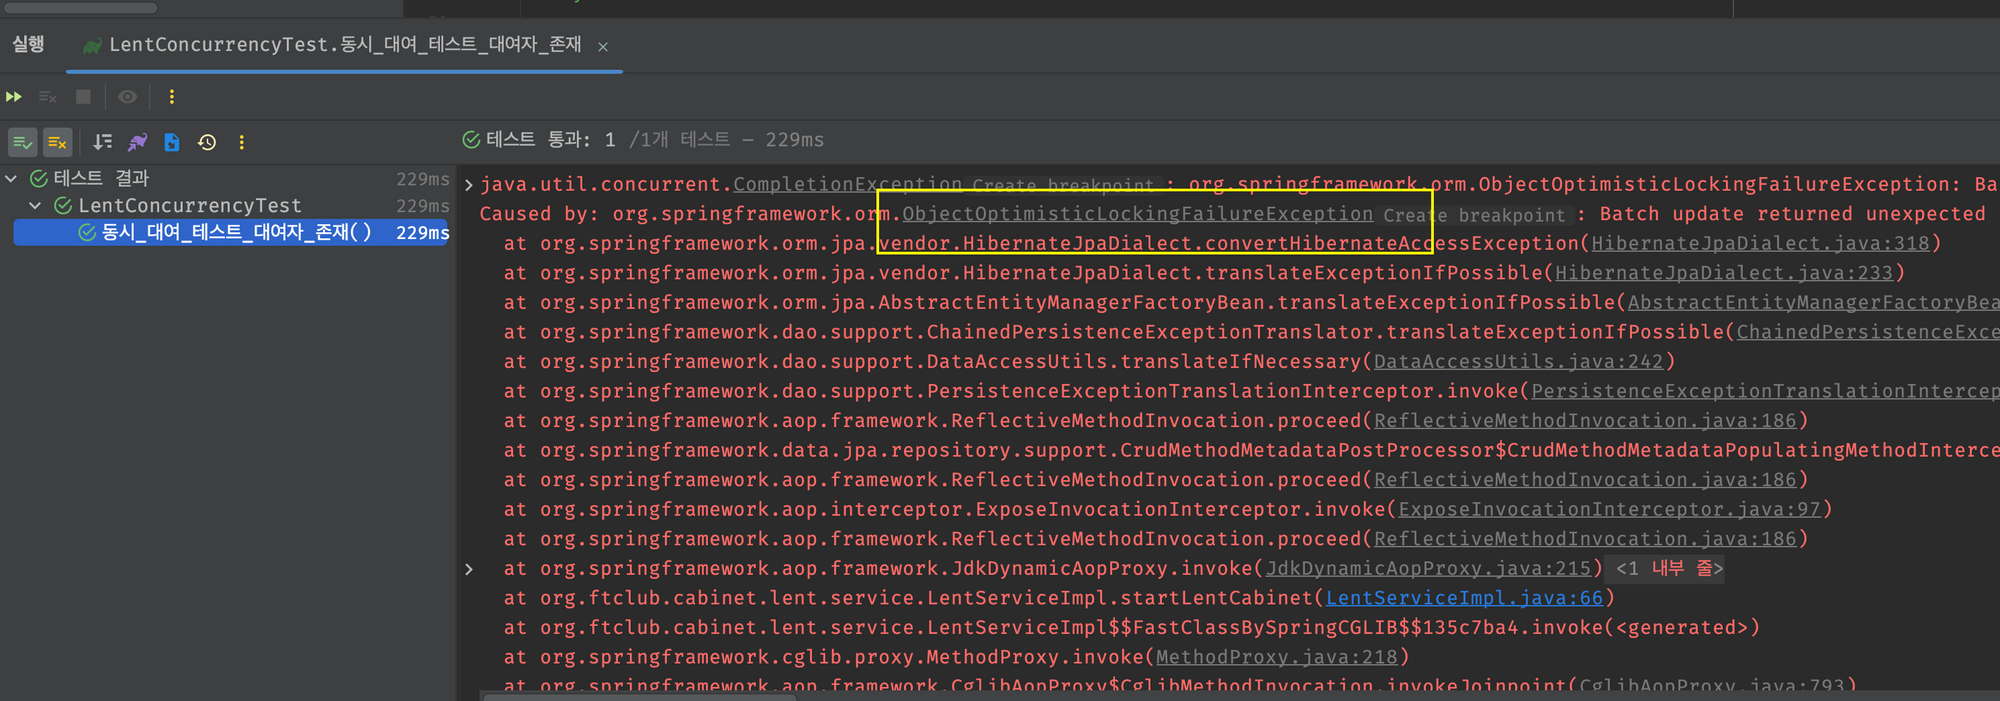Click the ObjectOptimisticLockingFailureException link on Caused by line
Image resolution: width=2000 pixels, height=701 pixels.
pos(1138,214)
